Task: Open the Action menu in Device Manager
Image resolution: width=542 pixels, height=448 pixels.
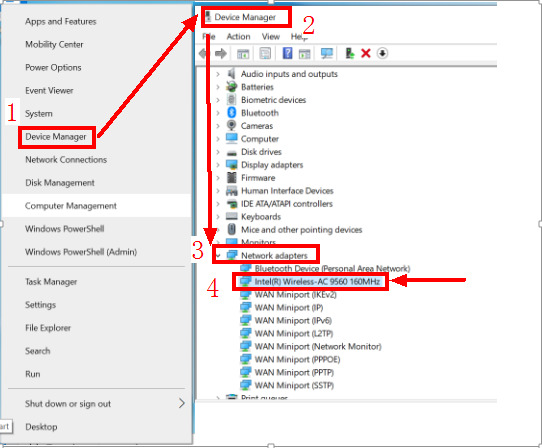Action: pos(239,36)
